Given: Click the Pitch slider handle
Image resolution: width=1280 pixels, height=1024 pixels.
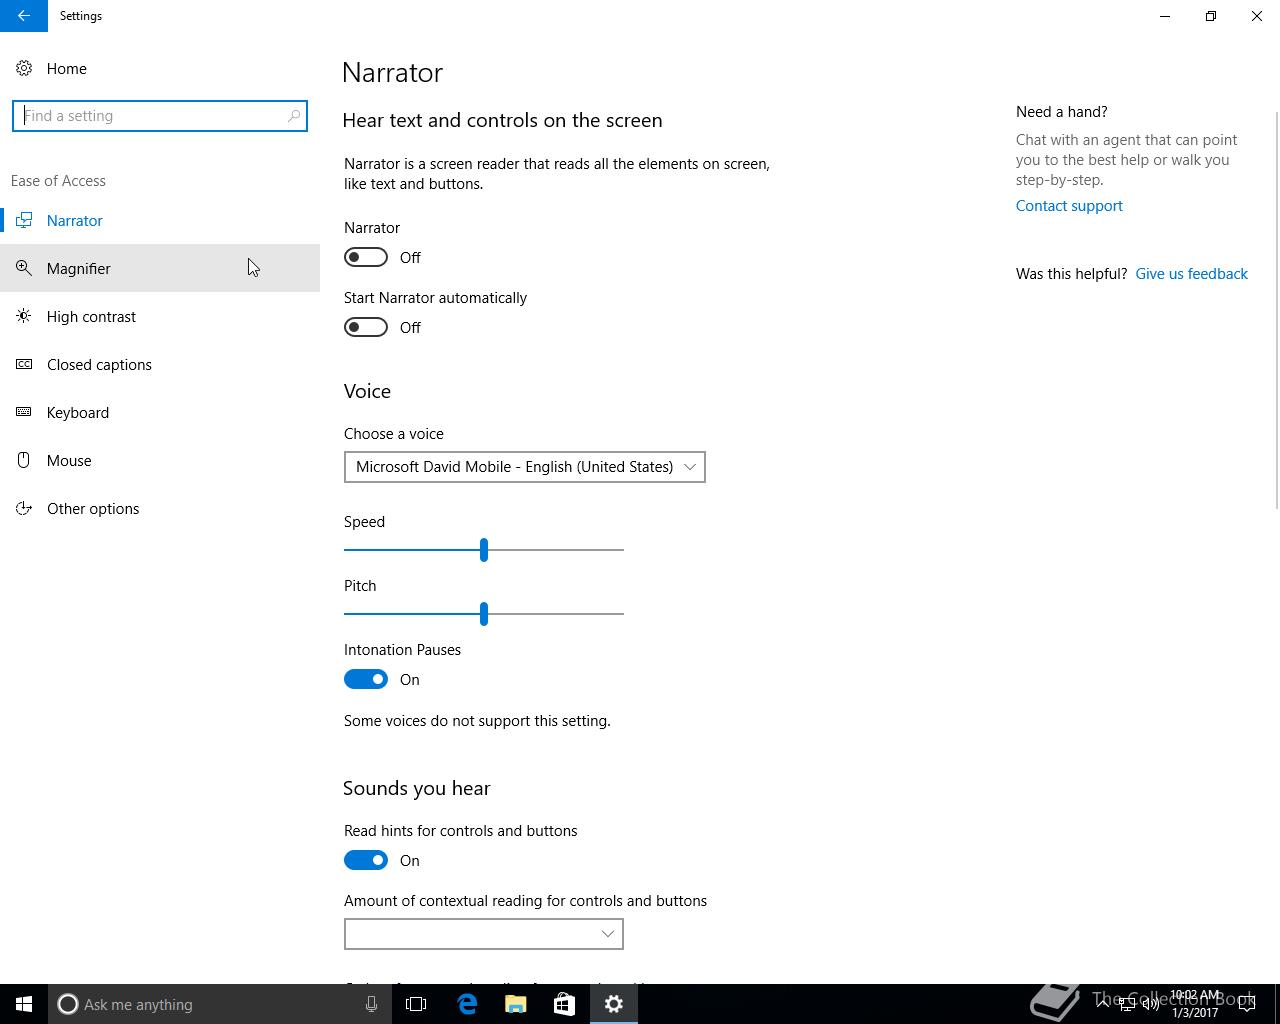Looking at the screenshot, I should (x=484, y=614).
